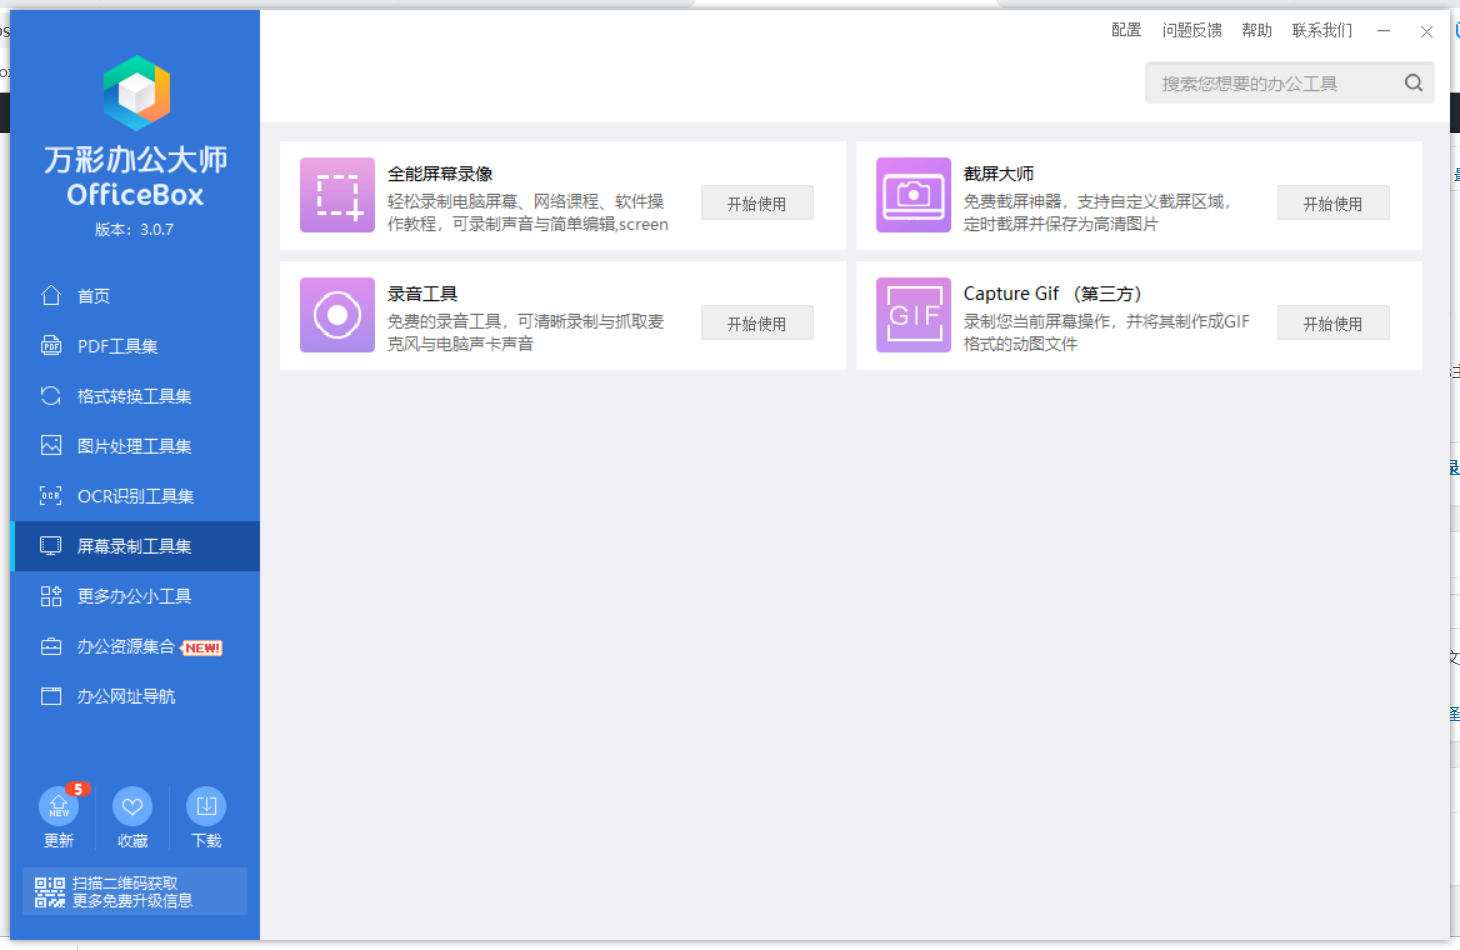Click the OfficeBox hexagon logo
The height and width of the screenshot is (950, 1460).
(x=137, y=93)
